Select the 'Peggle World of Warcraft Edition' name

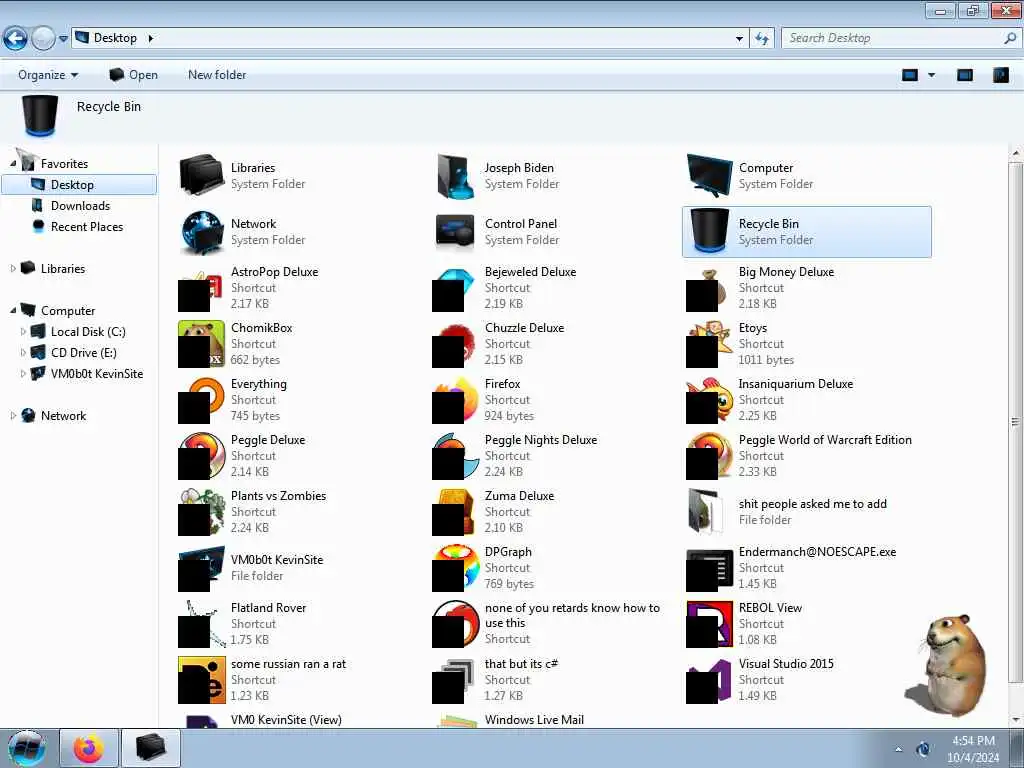pos(825,440)
